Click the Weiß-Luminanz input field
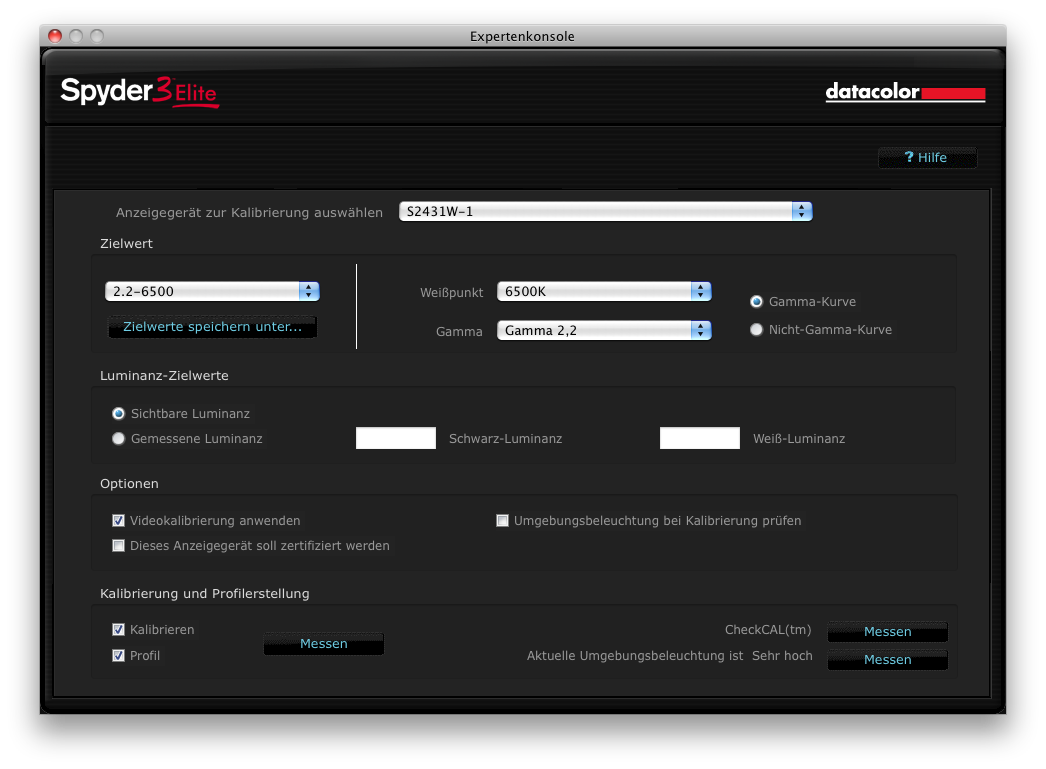The image size is (1046, 769). (x=700, y=438)
